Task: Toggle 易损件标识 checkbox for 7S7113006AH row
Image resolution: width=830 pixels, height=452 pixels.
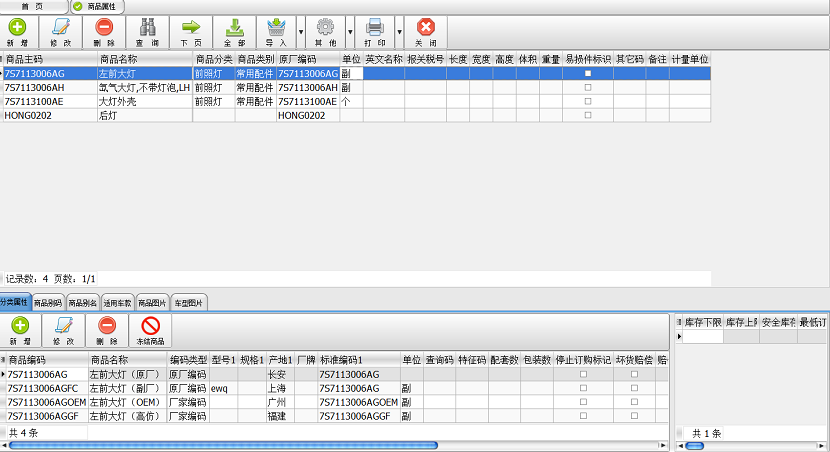Action: [x=588, y=88]
